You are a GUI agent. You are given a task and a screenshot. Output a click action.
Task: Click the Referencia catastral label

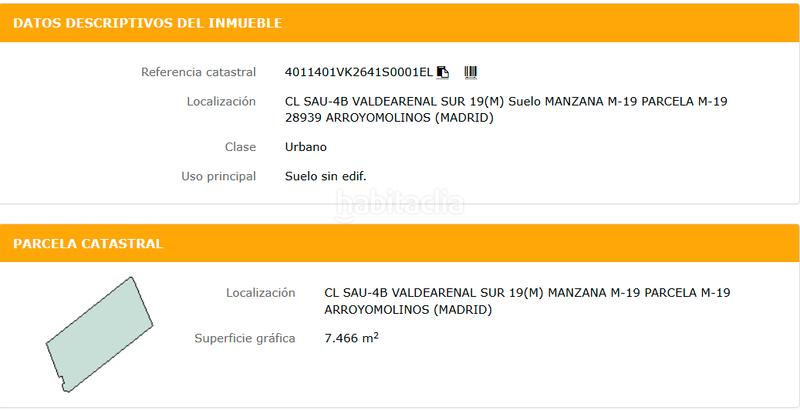198,72
